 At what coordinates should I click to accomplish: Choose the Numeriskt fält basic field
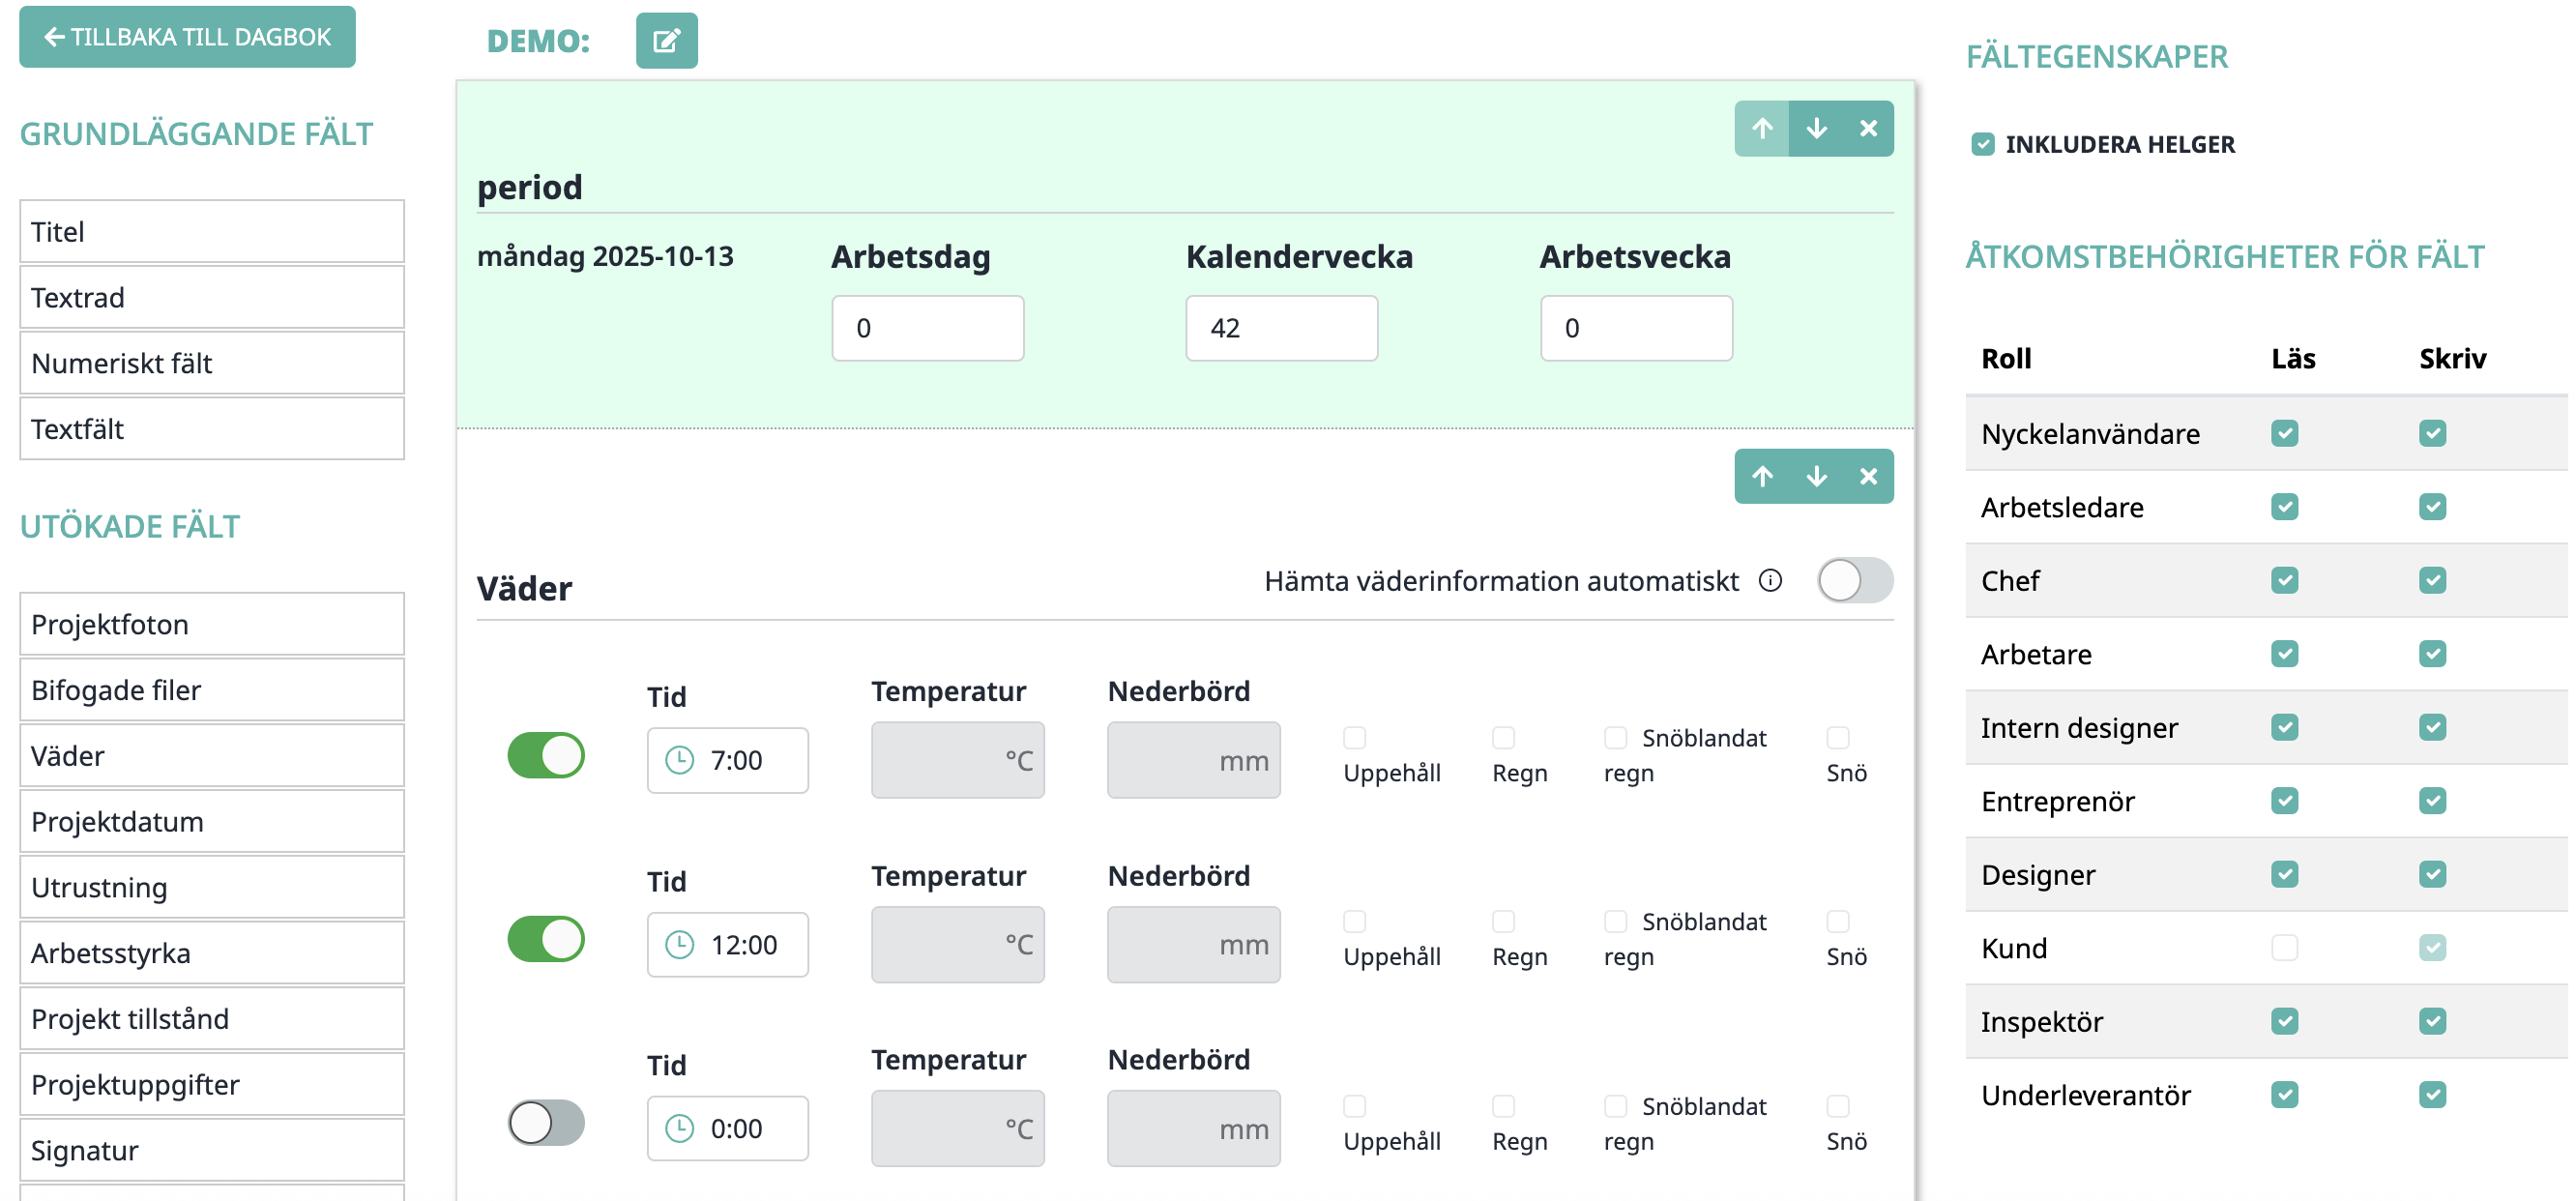(212, 364)
